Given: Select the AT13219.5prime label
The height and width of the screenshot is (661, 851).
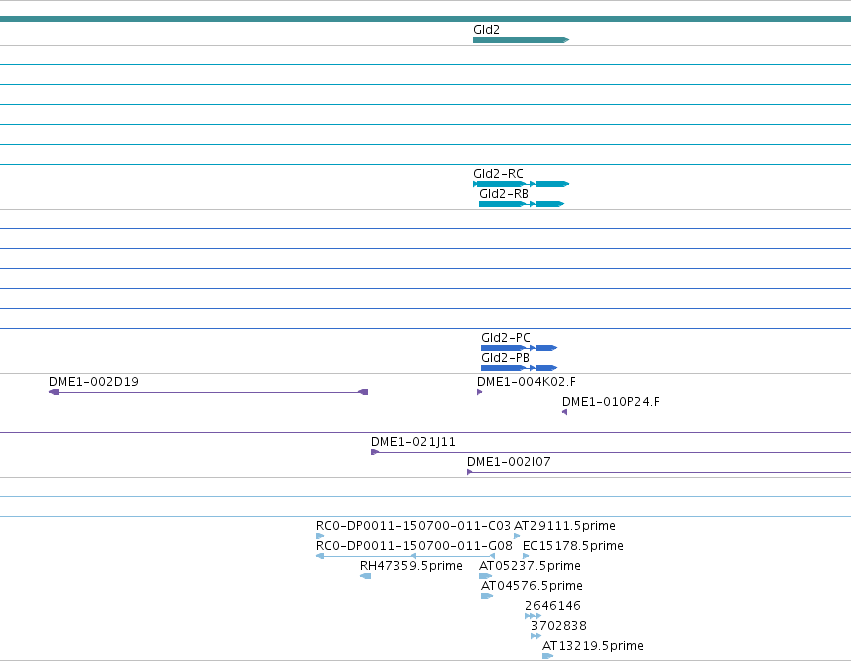Looking at the screenshot, I should tap(593, 646).
